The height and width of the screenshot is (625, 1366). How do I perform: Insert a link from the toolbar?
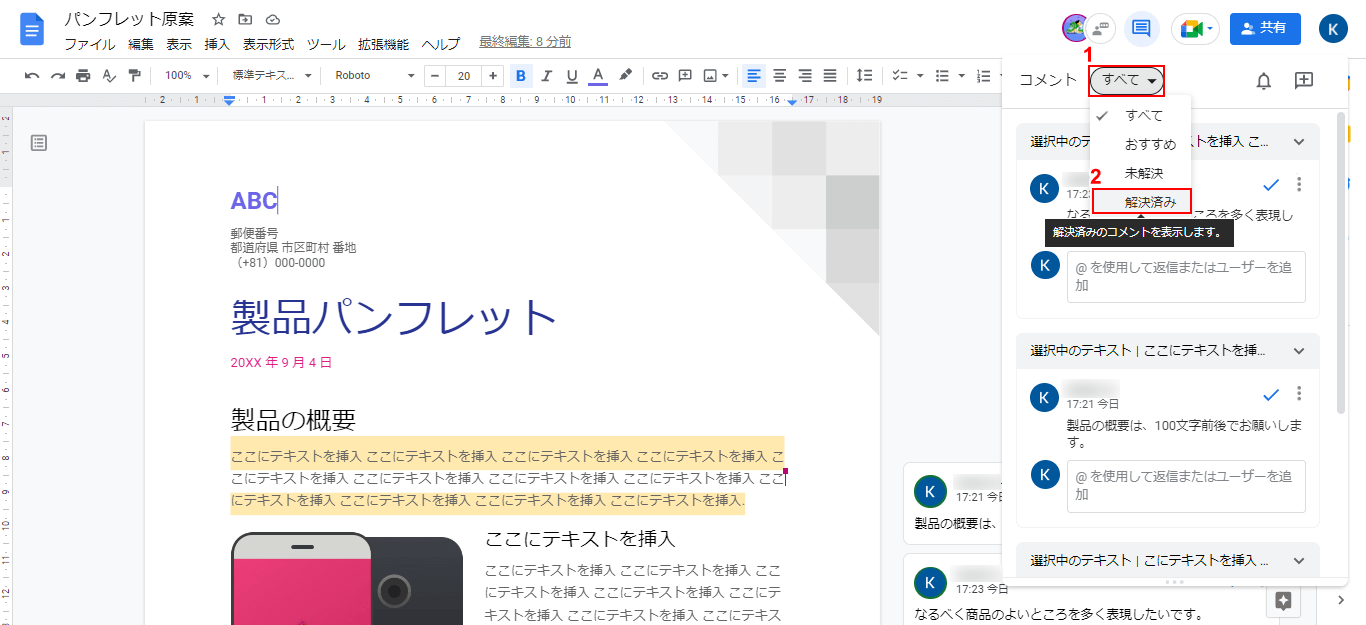pos(660,75)
